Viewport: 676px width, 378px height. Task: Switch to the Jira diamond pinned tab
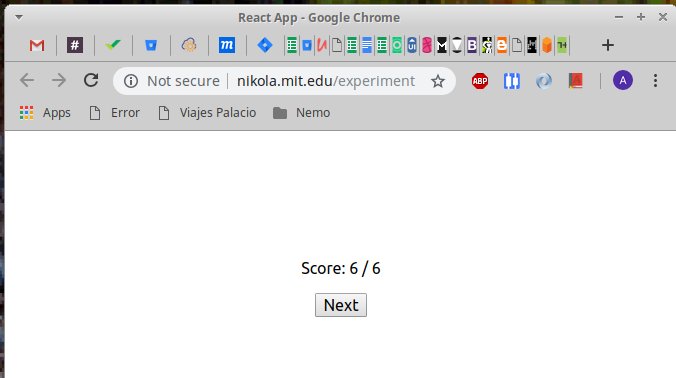pos(265,45)
